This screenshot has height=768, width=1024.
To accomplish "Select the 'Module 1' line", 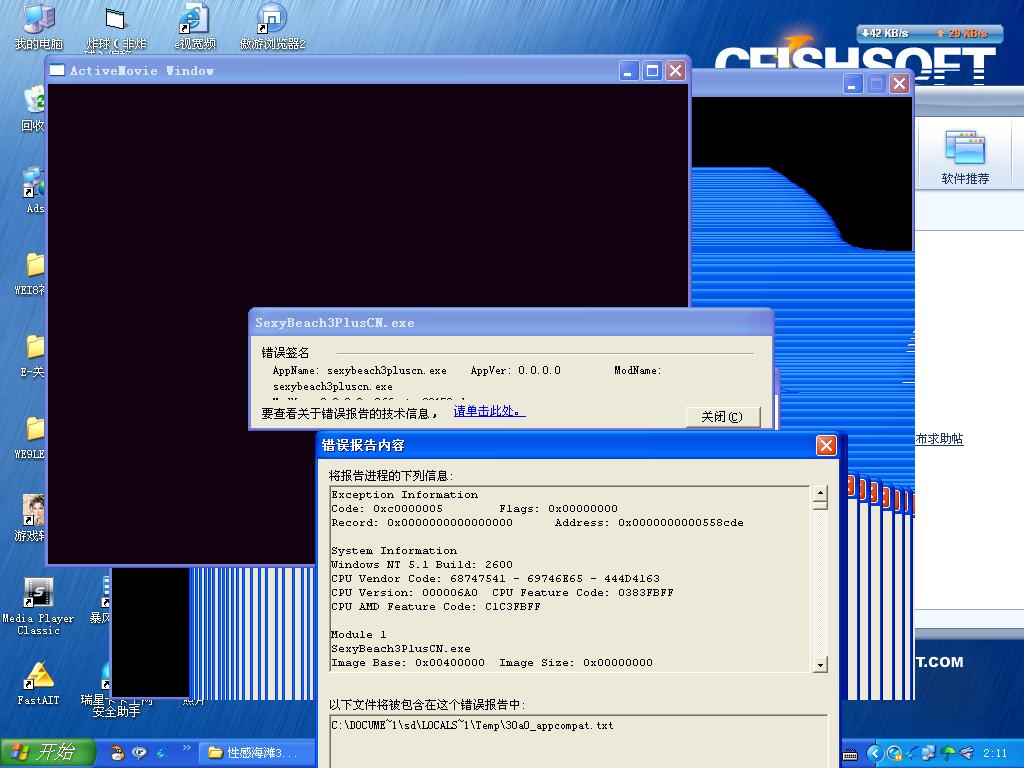I will tap(359, 635).
